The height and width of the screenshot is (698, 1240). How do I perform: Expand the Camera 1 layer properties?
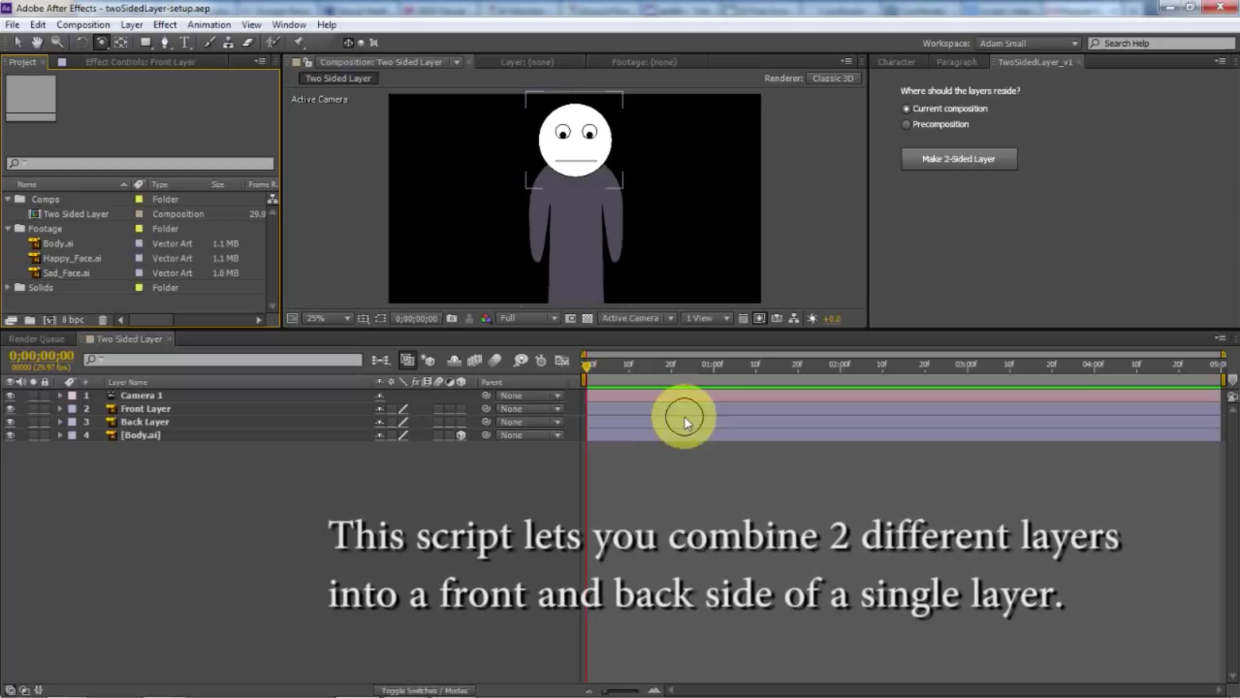59,396
